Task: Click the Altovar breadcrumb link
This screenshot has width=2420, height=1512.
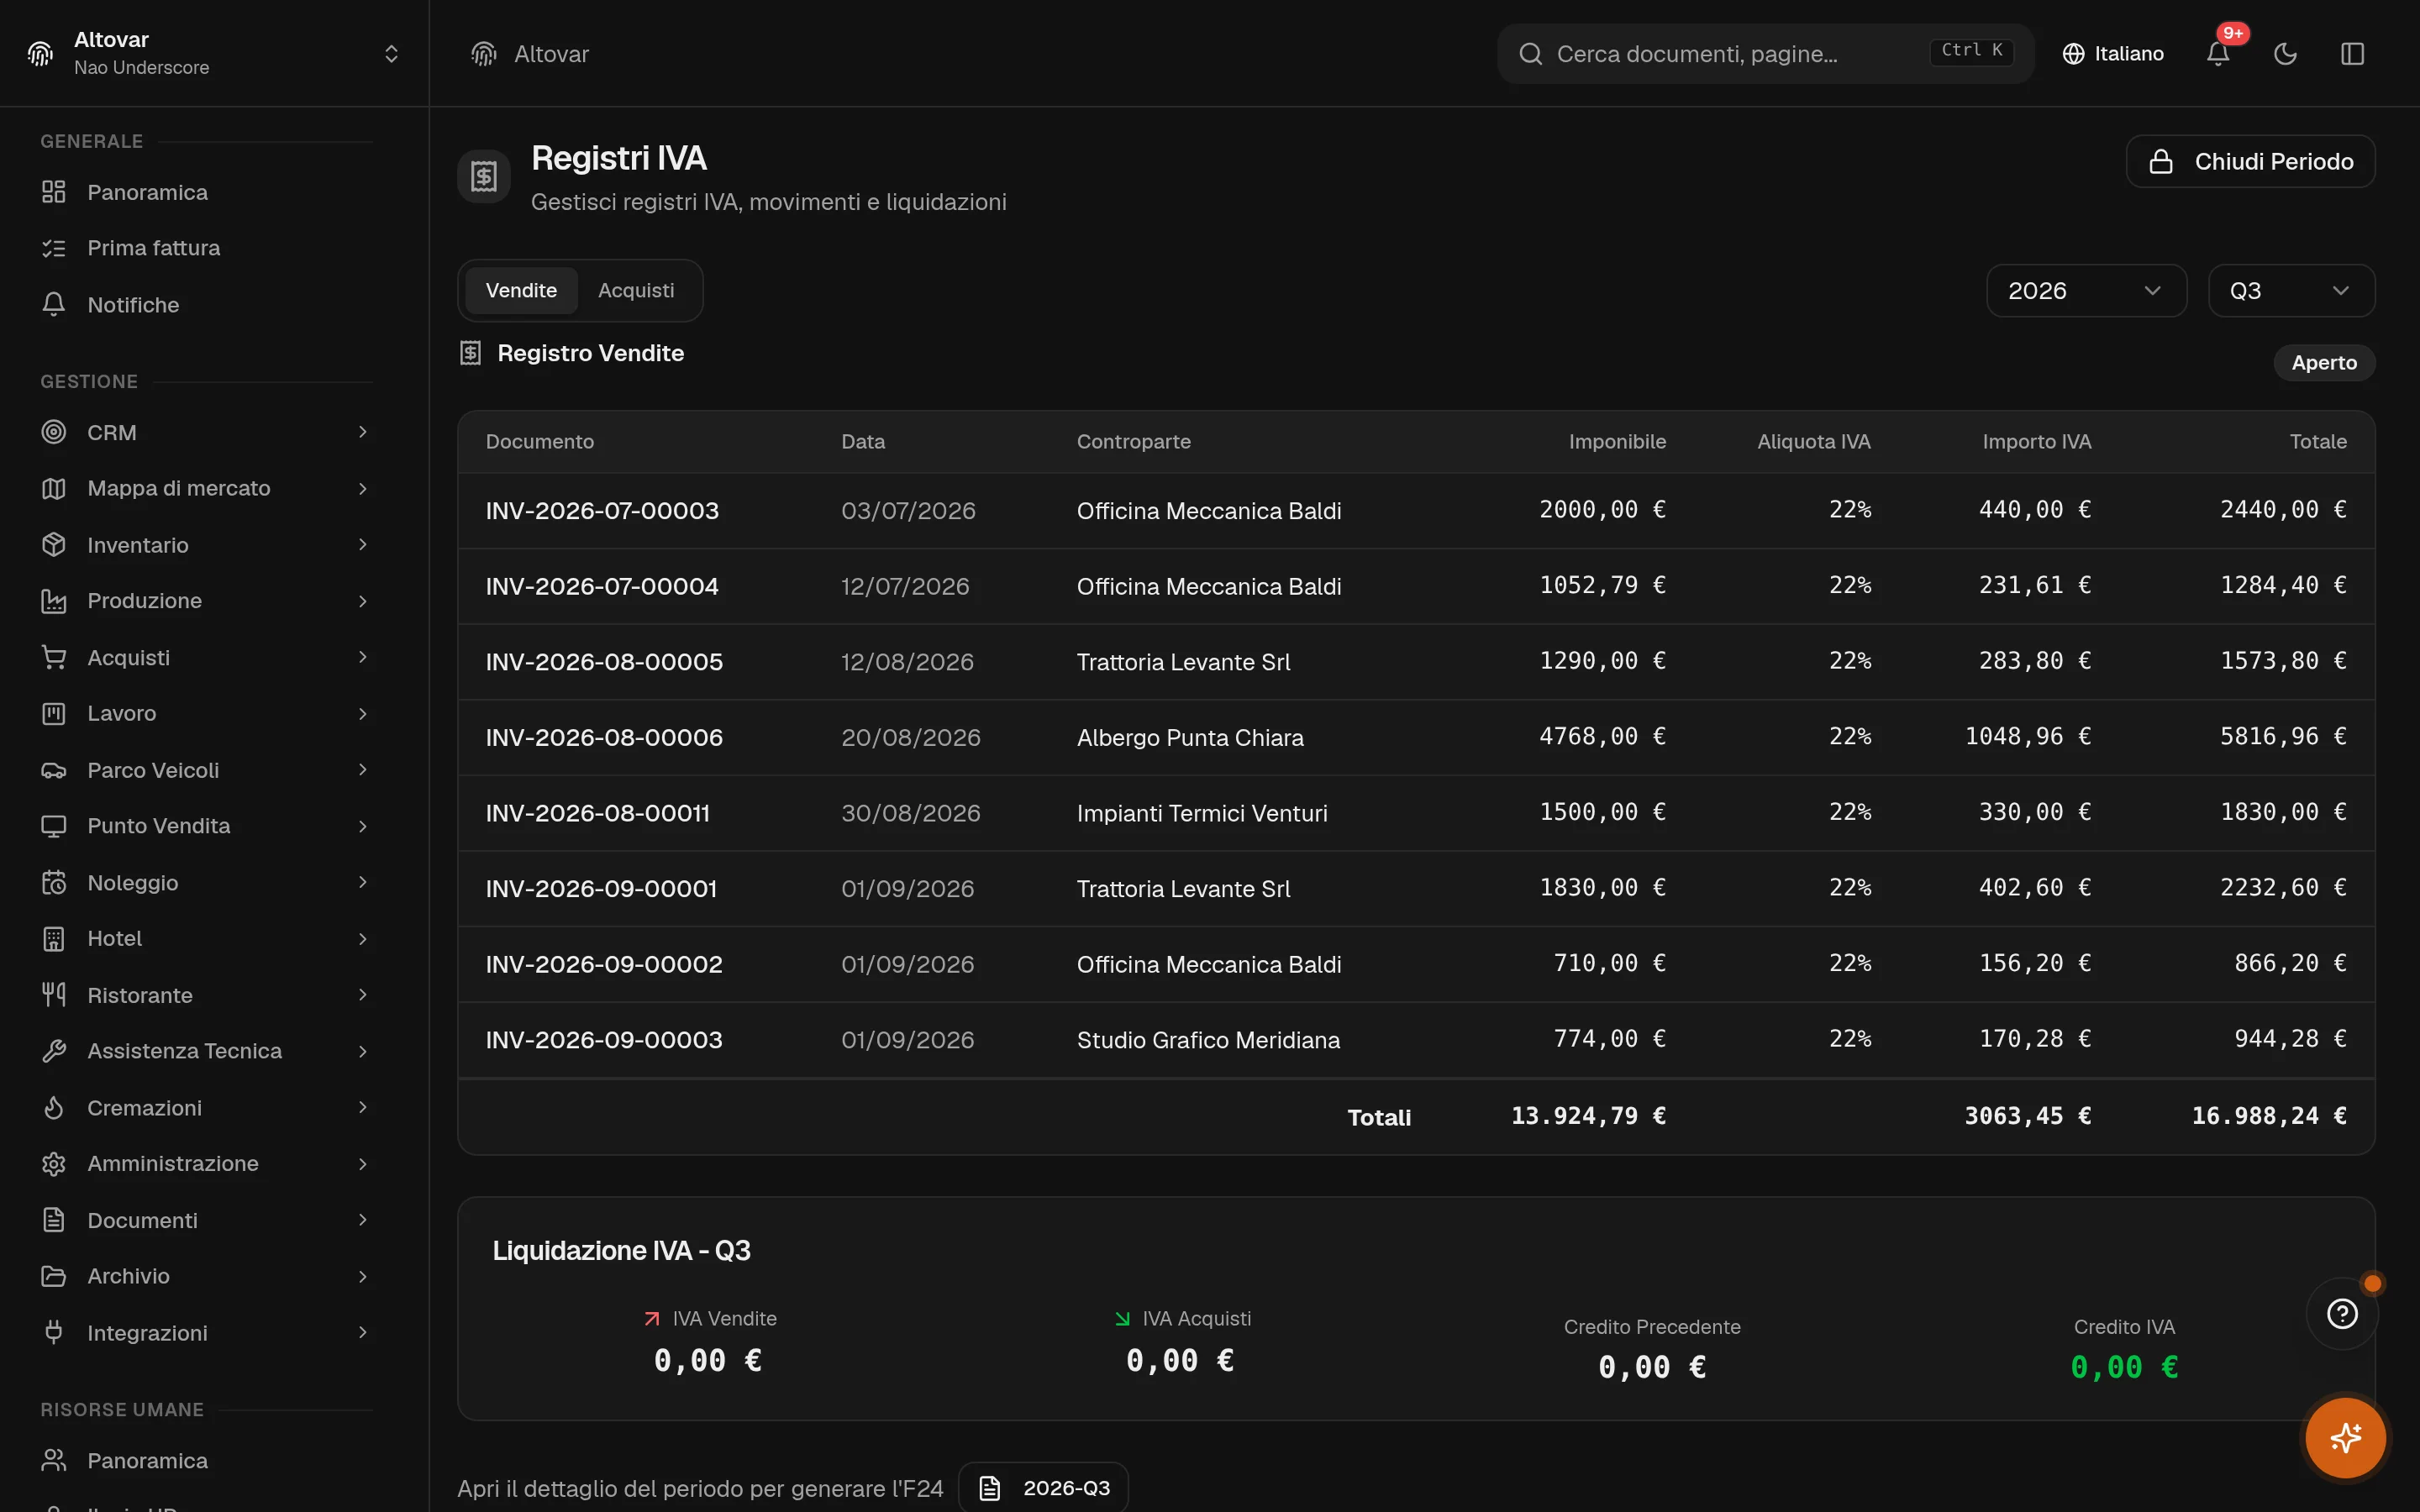Action: pos(551,54)
